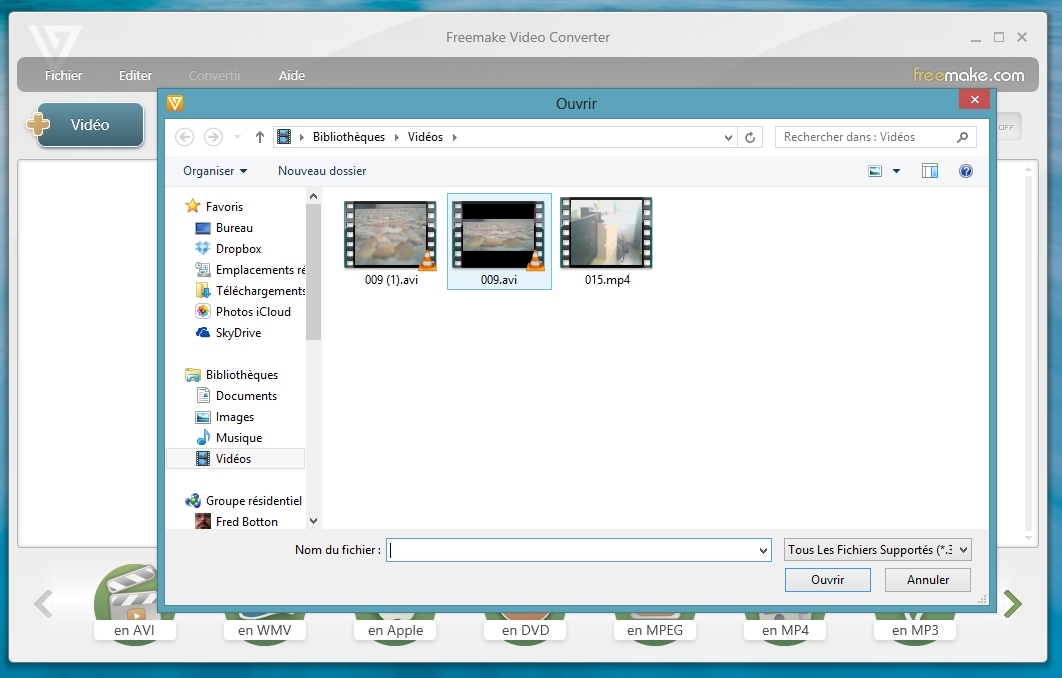This screenshot has width=1062, height=678.
Task: Select the 009.avi video file
Action: tap(499, 242)
